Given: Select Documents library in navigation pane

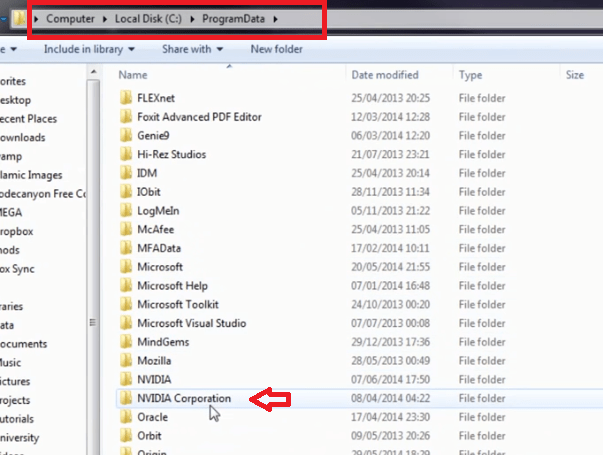Looking at the screenshot, I should (x=23, y=344).
